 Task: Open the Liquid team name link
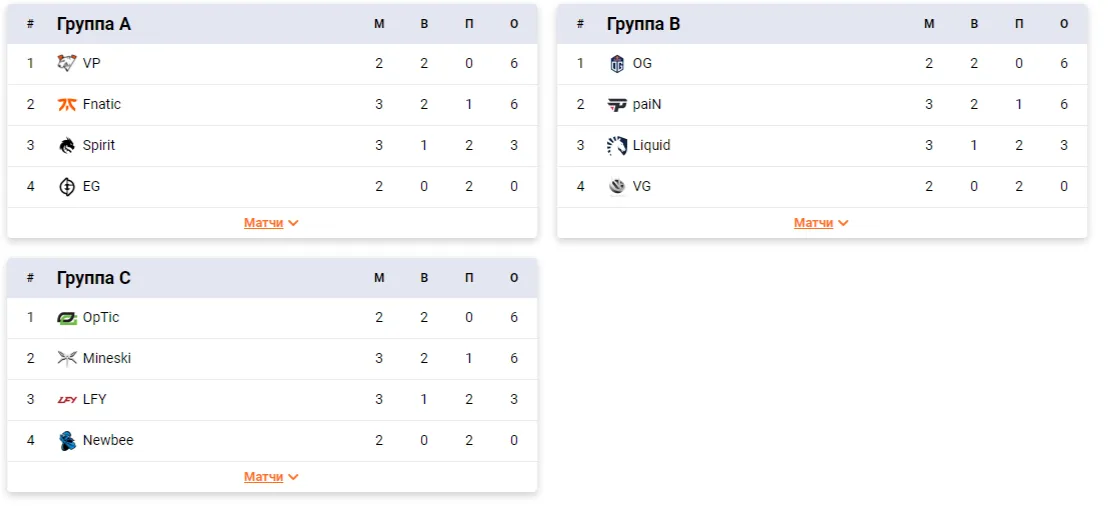tap(651, 146)
